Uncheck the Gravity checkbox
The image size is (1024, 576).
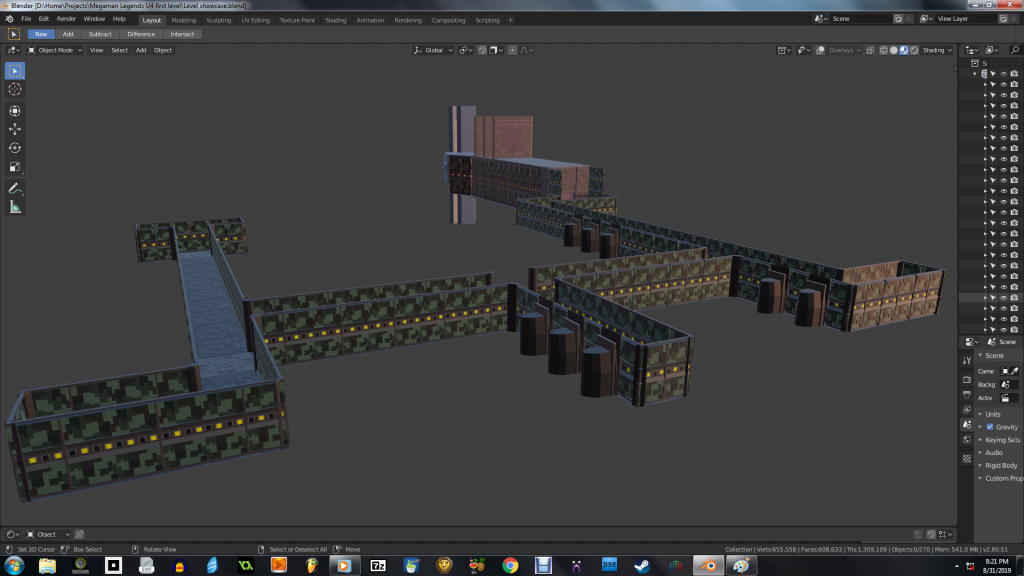click(x=990, y=427)
